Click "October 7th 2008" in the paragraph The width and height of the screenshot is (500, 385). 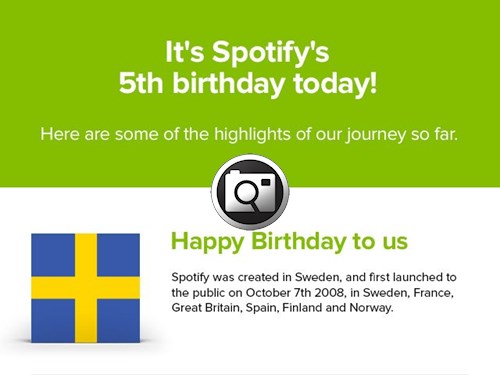click(x=295, y=293)
